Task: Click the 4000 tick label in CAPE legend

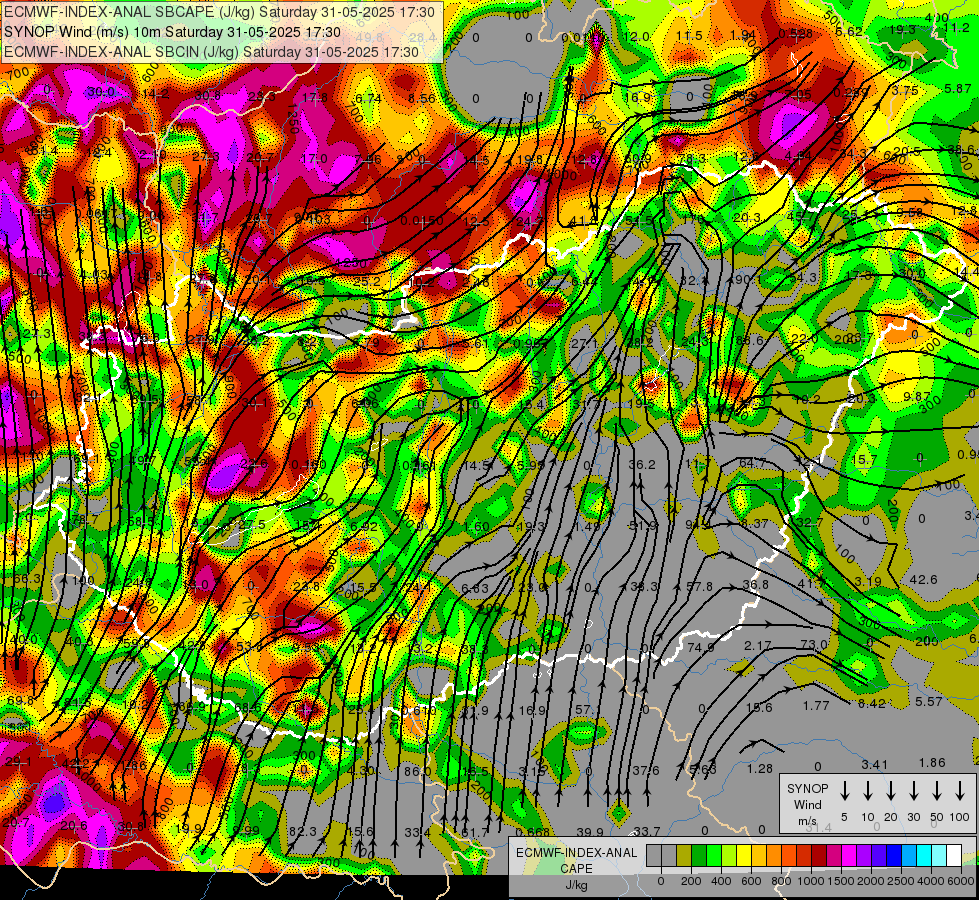Action: pos(930,881)
